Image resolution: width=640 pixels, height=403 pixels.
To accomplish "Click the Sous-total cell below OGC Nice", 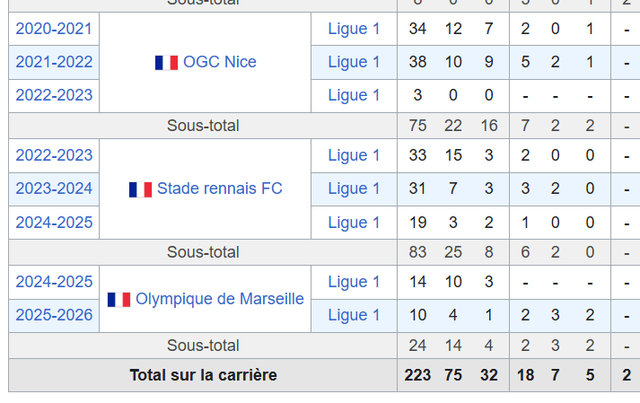I will tap(203, 126).
